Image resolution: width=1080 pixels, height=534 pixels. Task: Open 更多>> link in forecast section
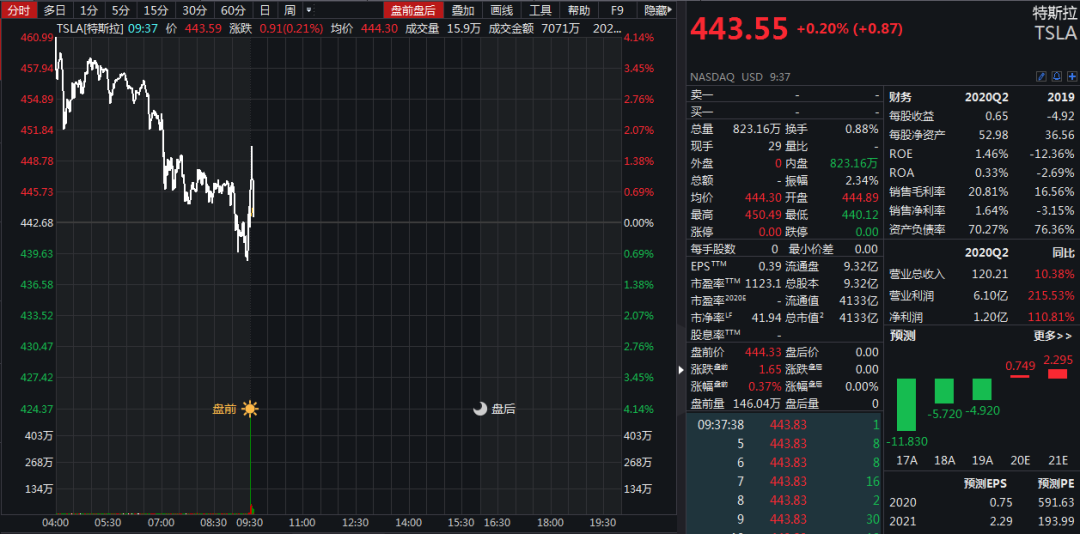pos(1052,336)
